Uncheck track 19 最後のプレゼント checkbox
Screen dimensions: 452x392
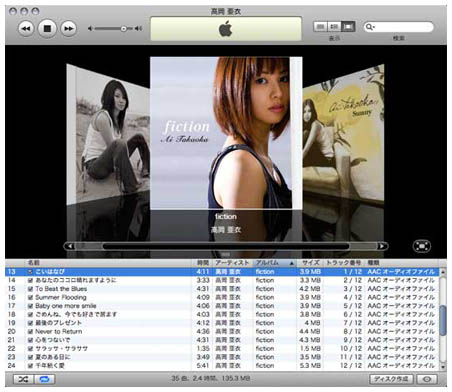[30, 323]
